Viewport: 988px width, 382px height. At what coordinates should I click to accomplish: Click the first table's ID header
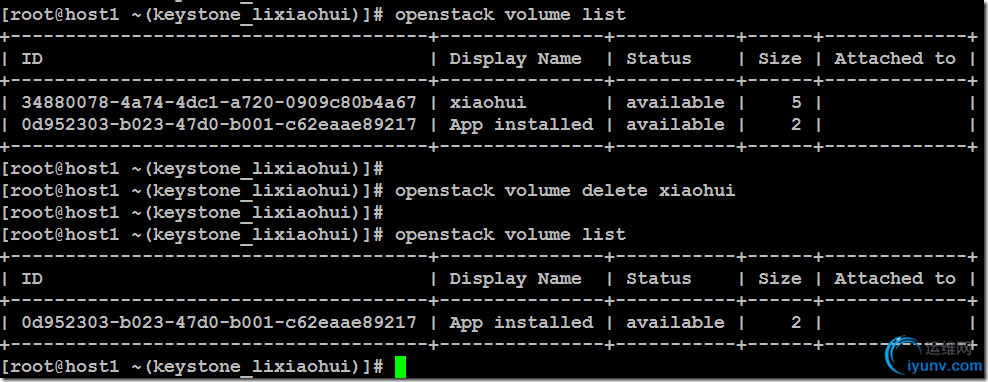32,59
